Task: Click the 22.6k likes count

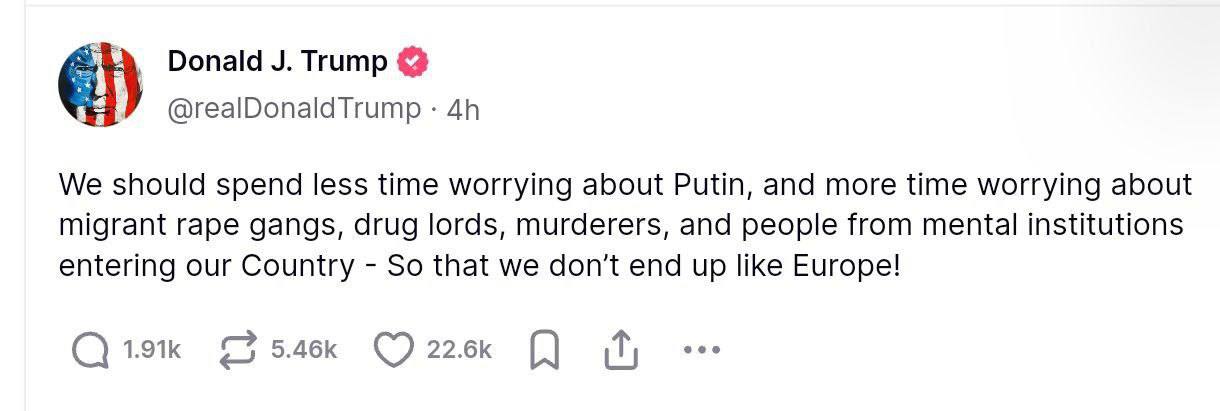Action: point(459,350)
